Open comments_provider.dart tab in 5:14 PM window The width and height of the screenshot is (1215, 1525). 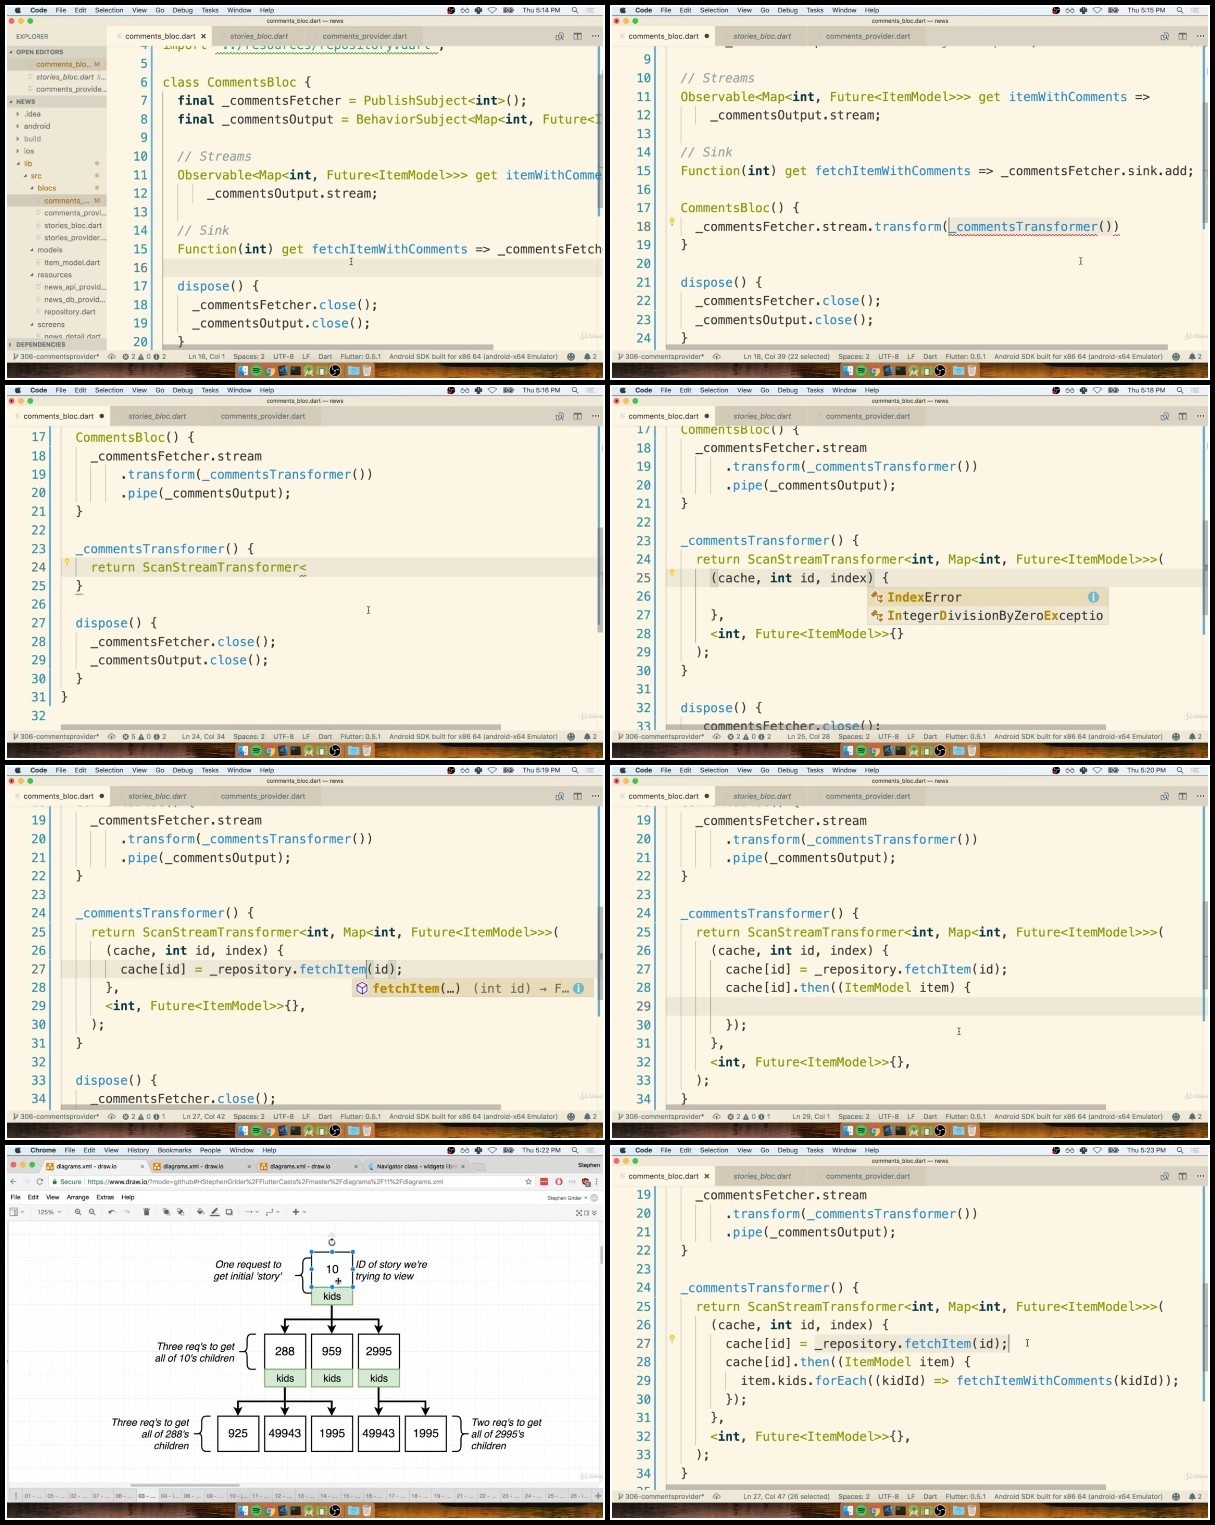point(365,36)
